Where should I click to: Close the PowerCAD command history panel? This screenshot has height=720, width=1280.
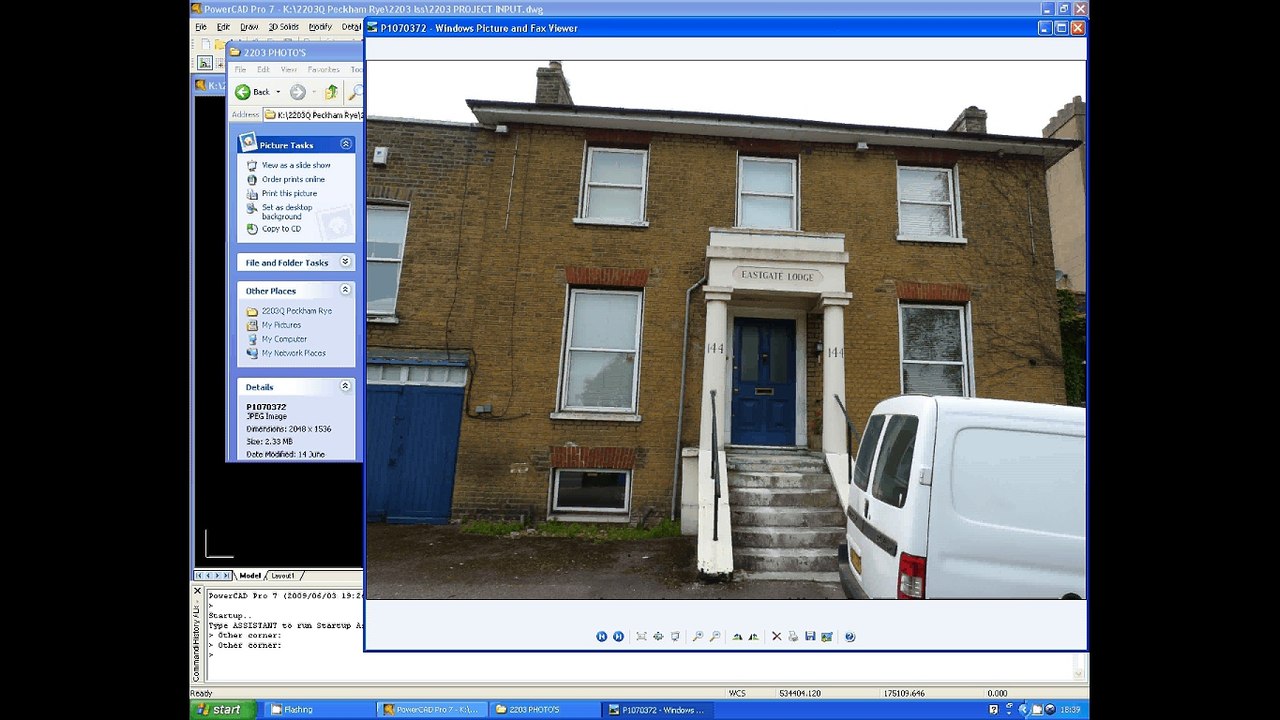pos(197,591)
